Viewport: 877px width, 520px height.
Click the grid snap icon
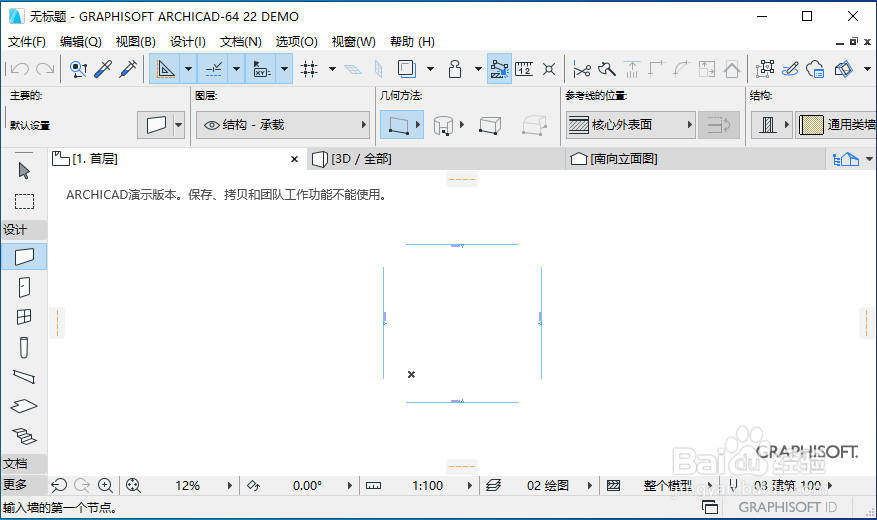pyautogui.click(x=309, y=69)
